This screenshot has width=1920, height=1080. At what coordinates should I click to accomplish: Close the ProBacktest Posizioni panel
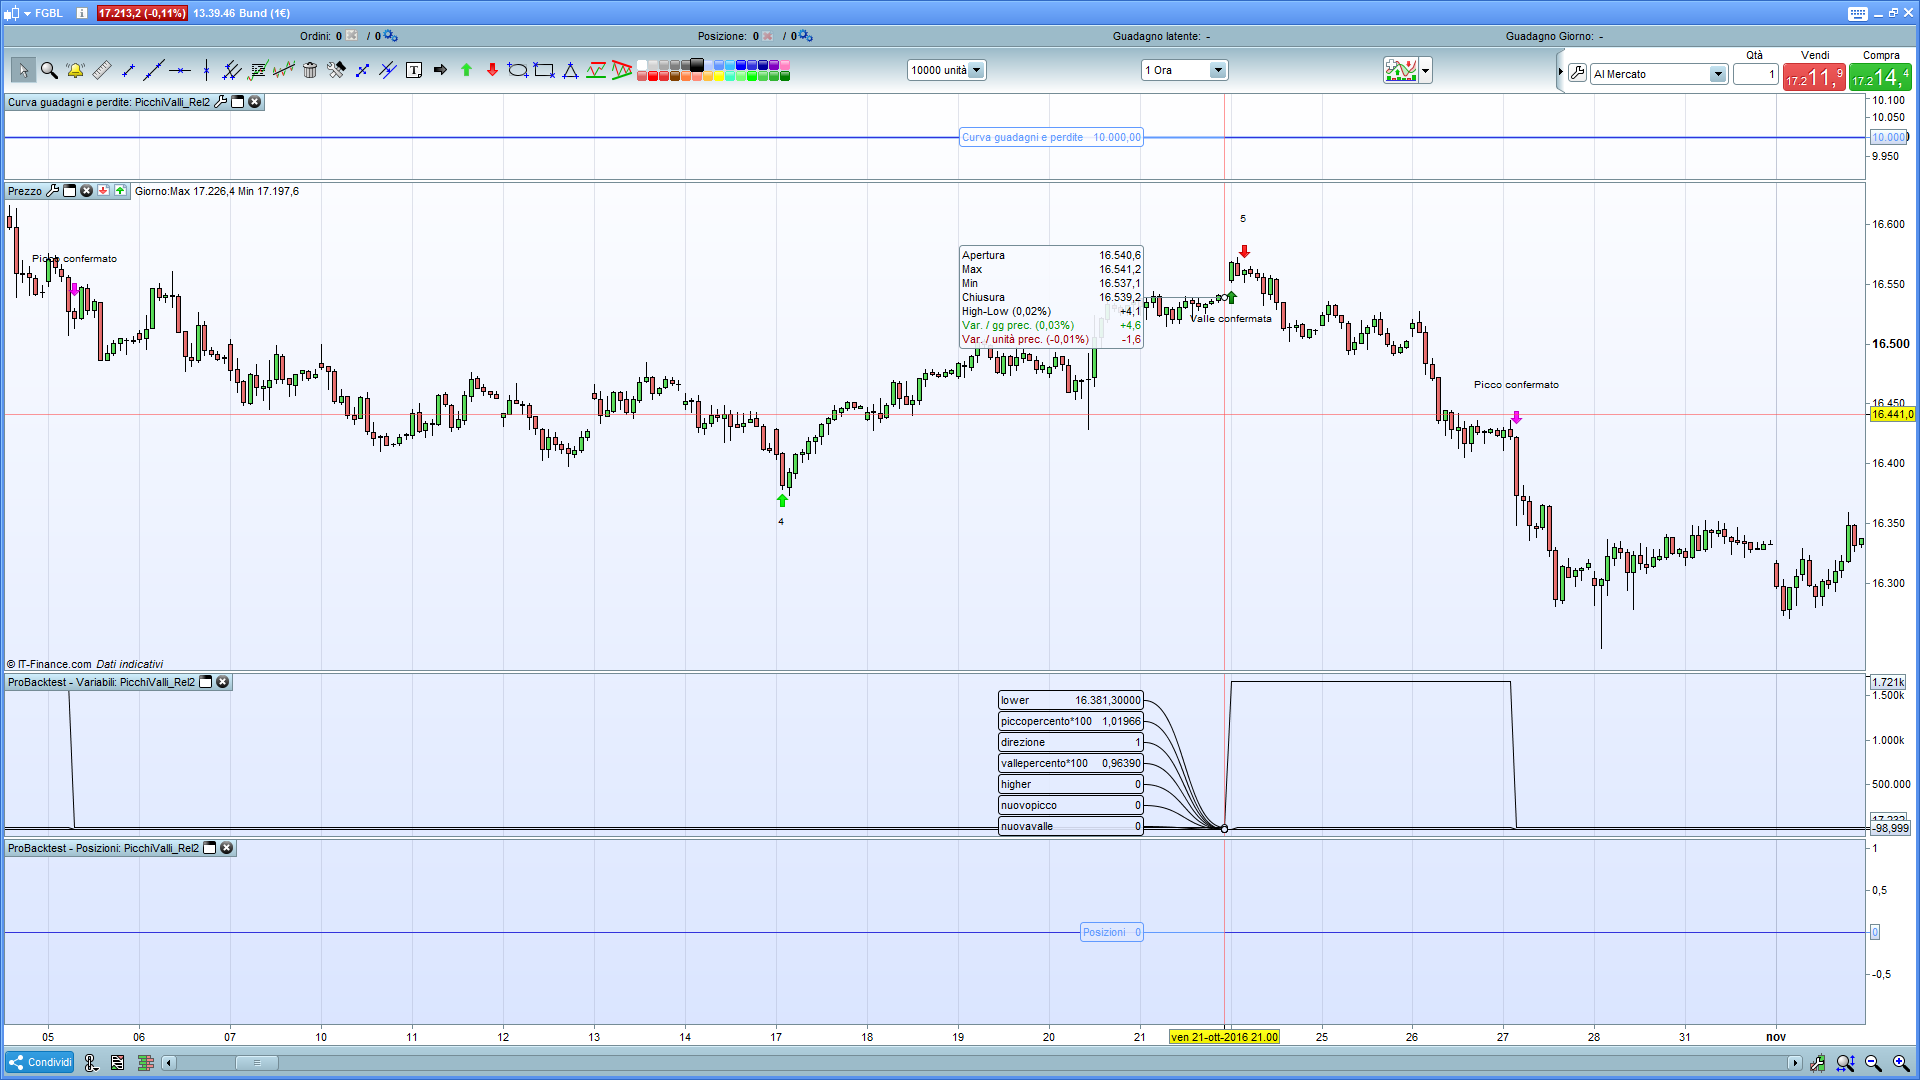pos(227,848)
